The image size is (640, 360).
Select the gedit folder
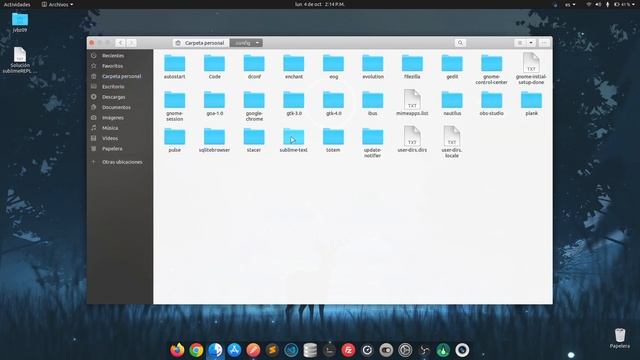coord(452,67)
